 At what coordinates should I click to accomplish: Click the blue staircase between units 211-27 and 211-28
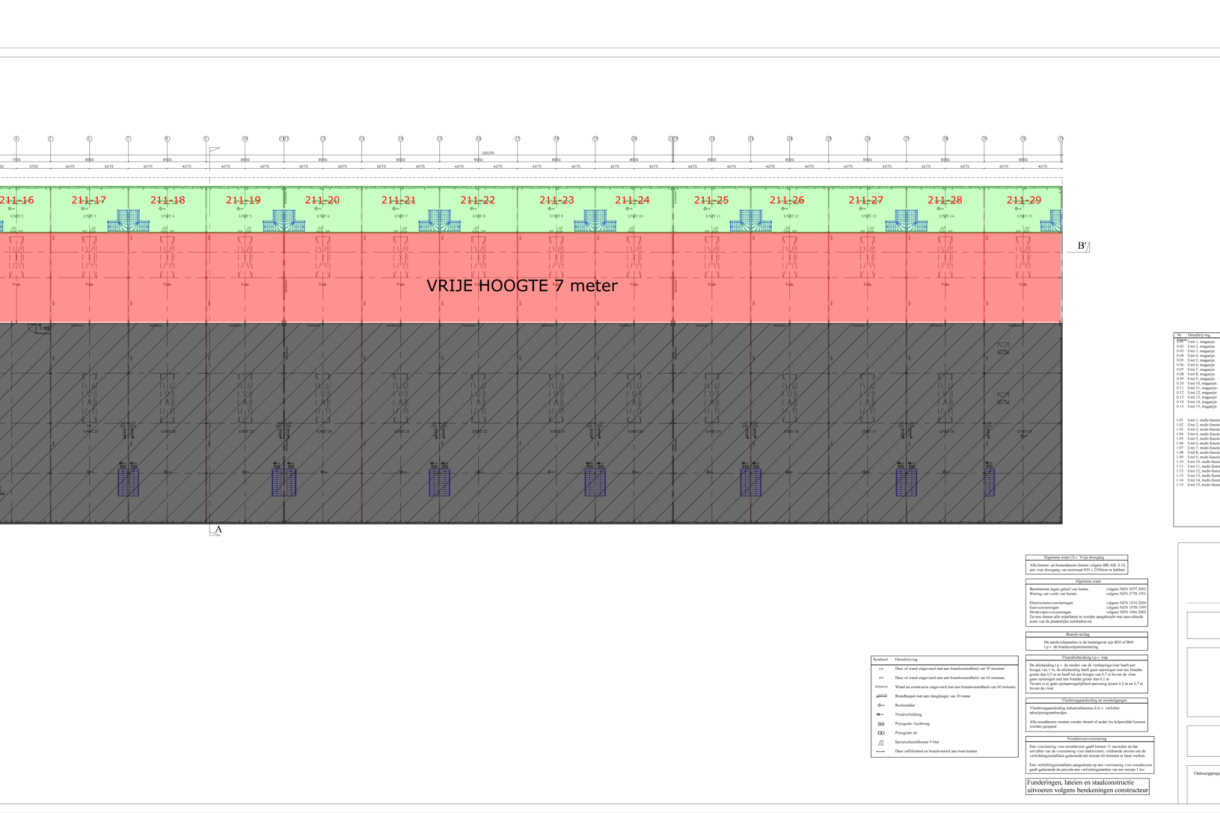tap(907, 221)
